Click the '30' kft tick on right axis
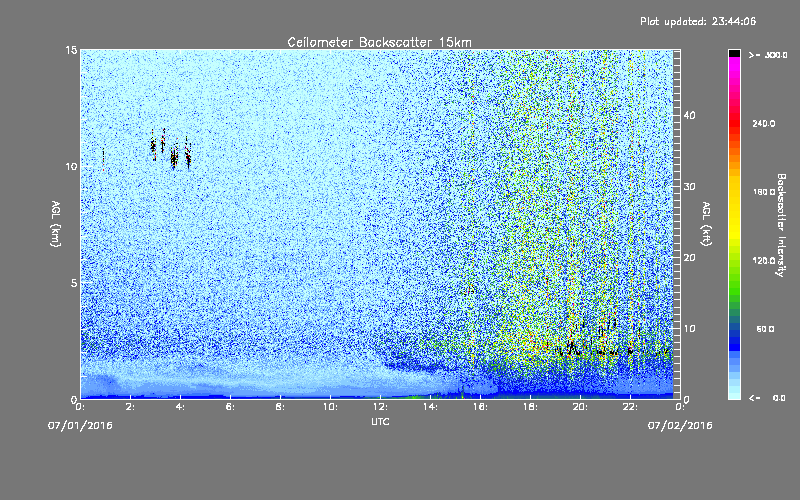This screenshot has height=500, width=800. pyautogui.click(x=689, y=186)
